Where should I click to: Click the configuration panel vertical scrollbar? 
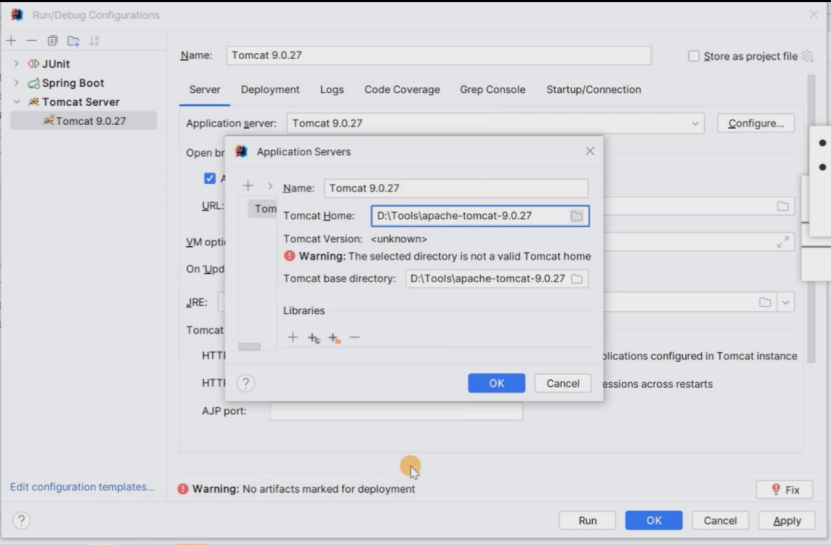(811, 218)
